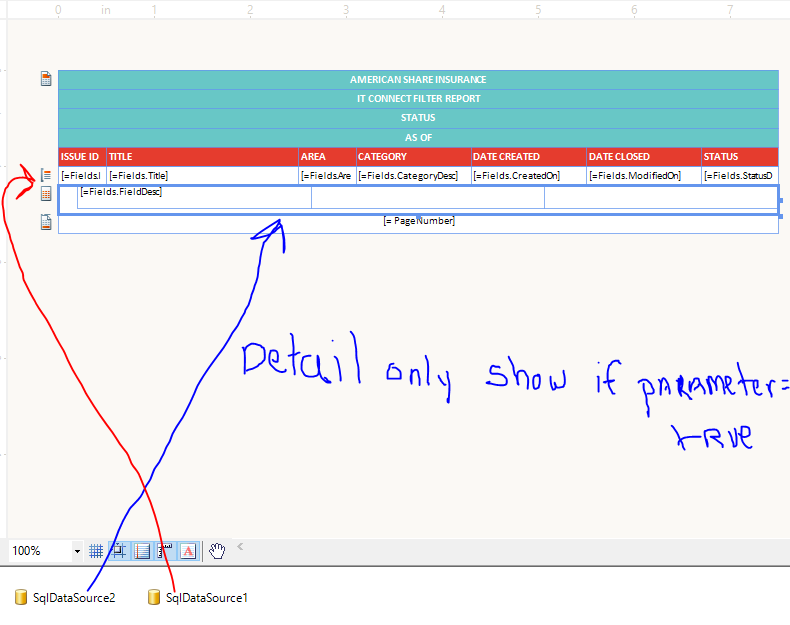790x625 pixels.
Task: Select the [= PageNumber] textbox
Action: click(x=419, y=222)
